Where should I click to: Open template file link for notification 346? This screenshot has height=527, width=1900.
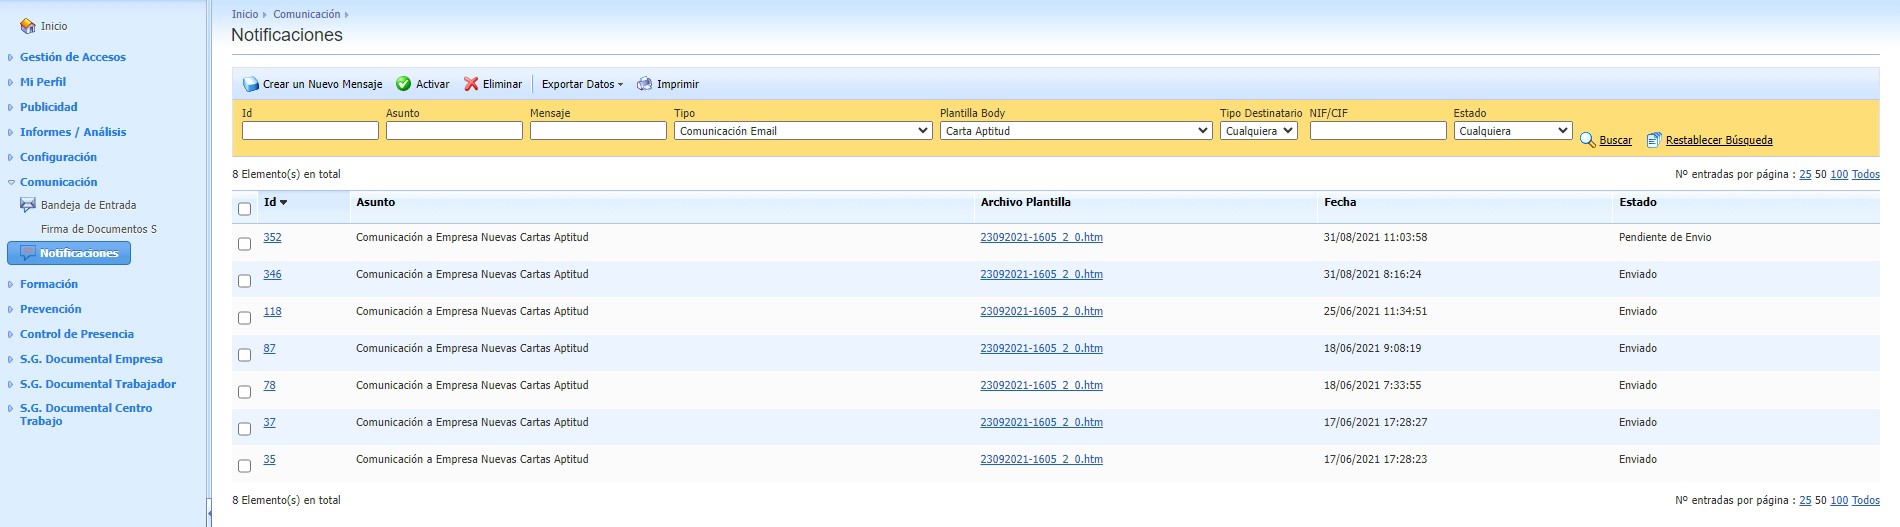[x=1041, y=274]
